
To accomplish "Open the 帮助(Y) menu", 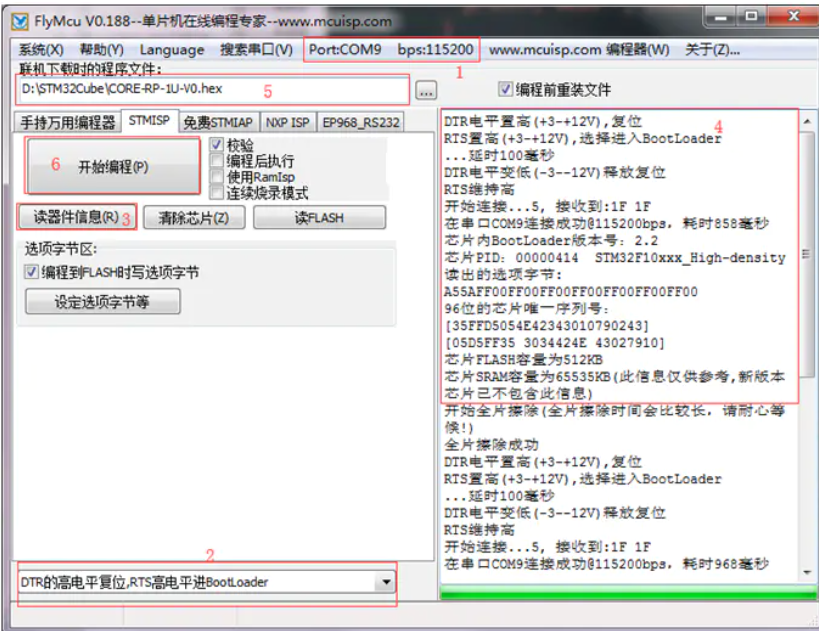I will tap(101, 50).
